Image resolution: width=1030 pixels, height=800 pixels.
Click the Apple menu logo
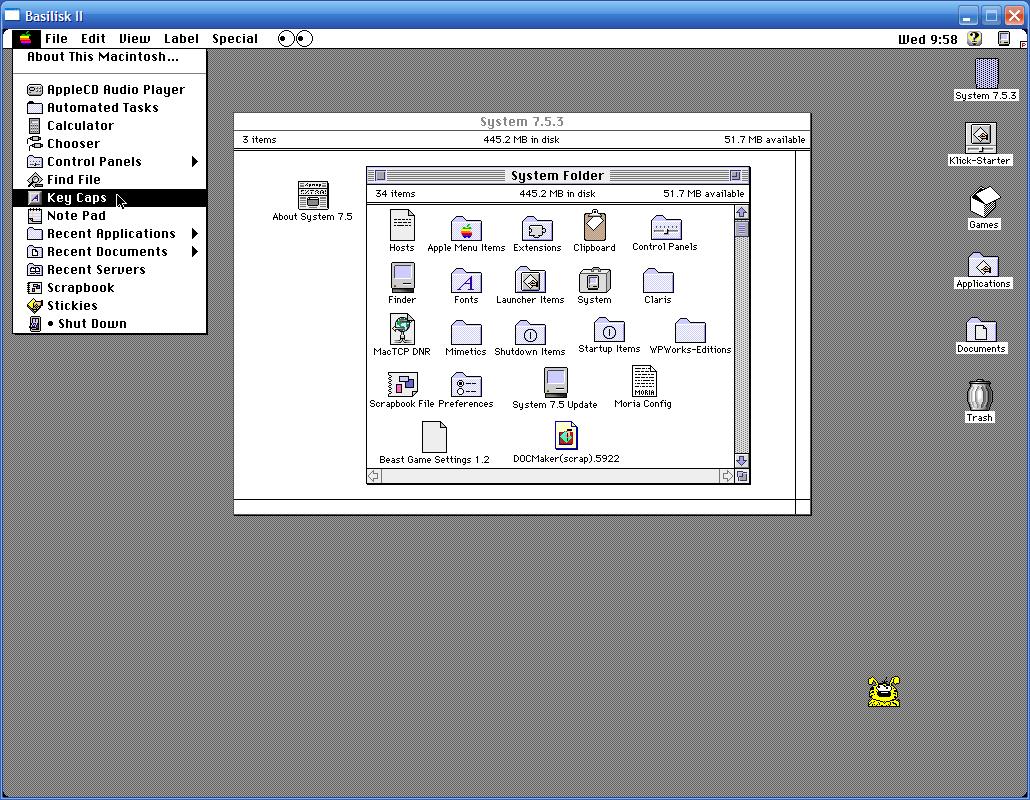click(26, 39)
